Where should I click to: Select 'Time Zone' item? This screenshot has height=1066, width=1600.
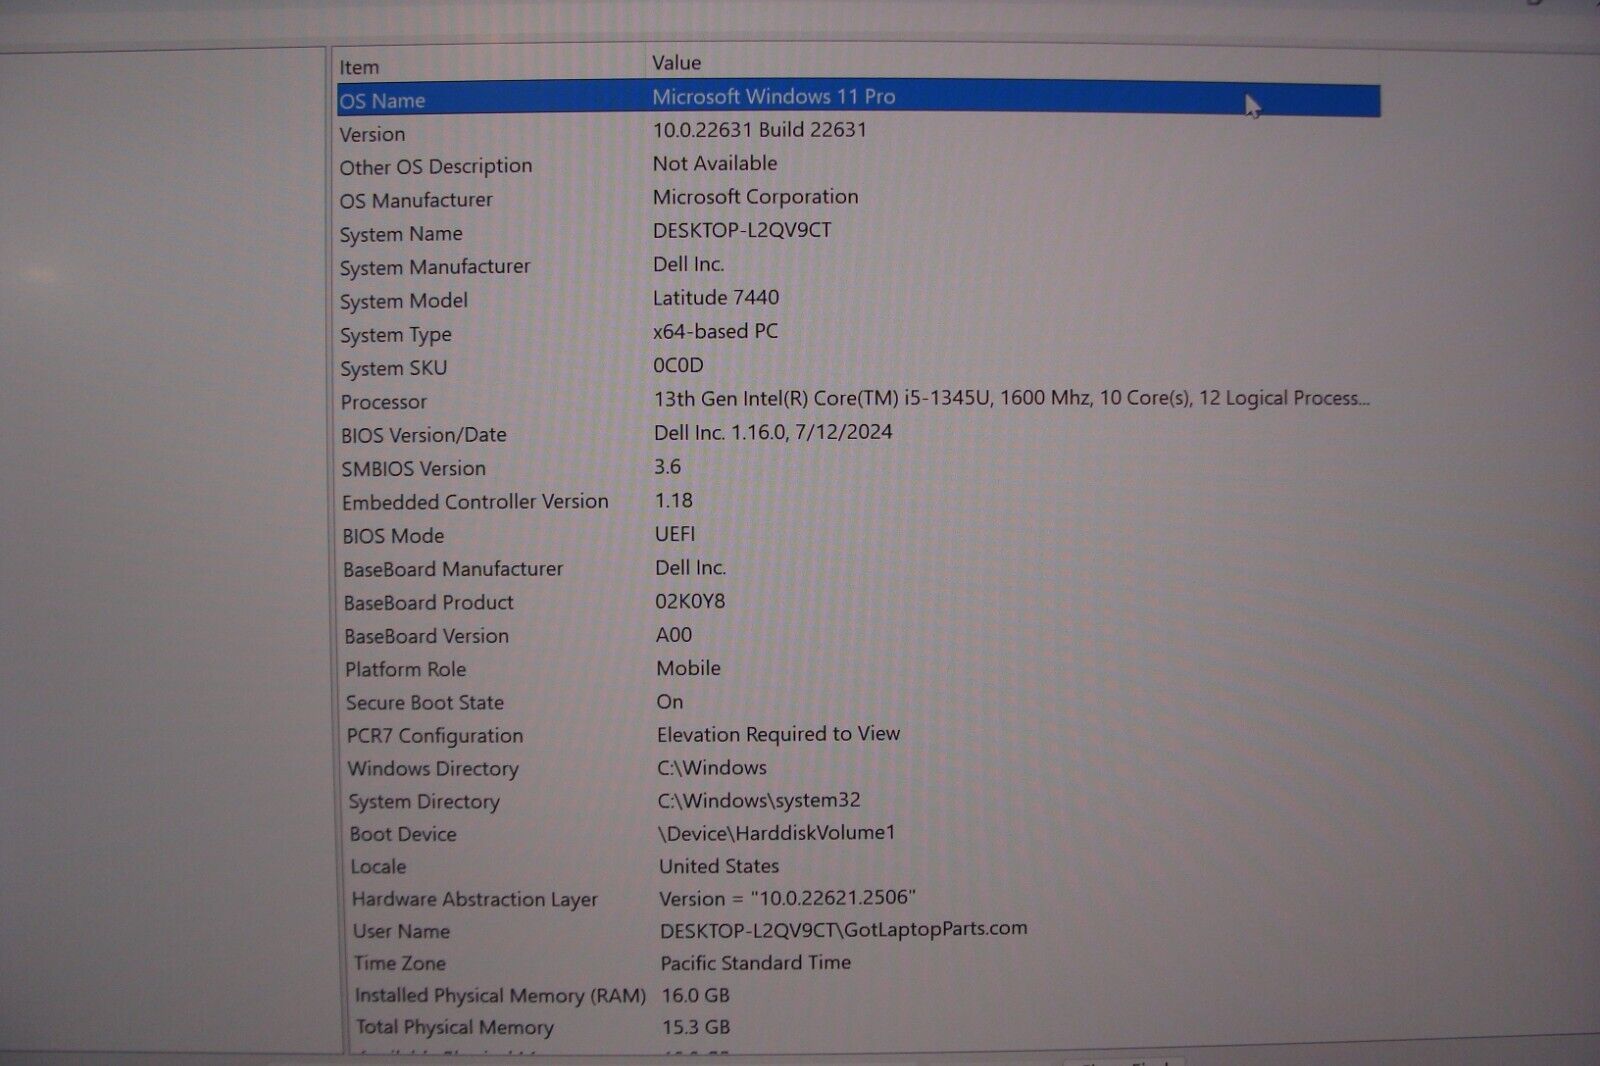point(400,964)
